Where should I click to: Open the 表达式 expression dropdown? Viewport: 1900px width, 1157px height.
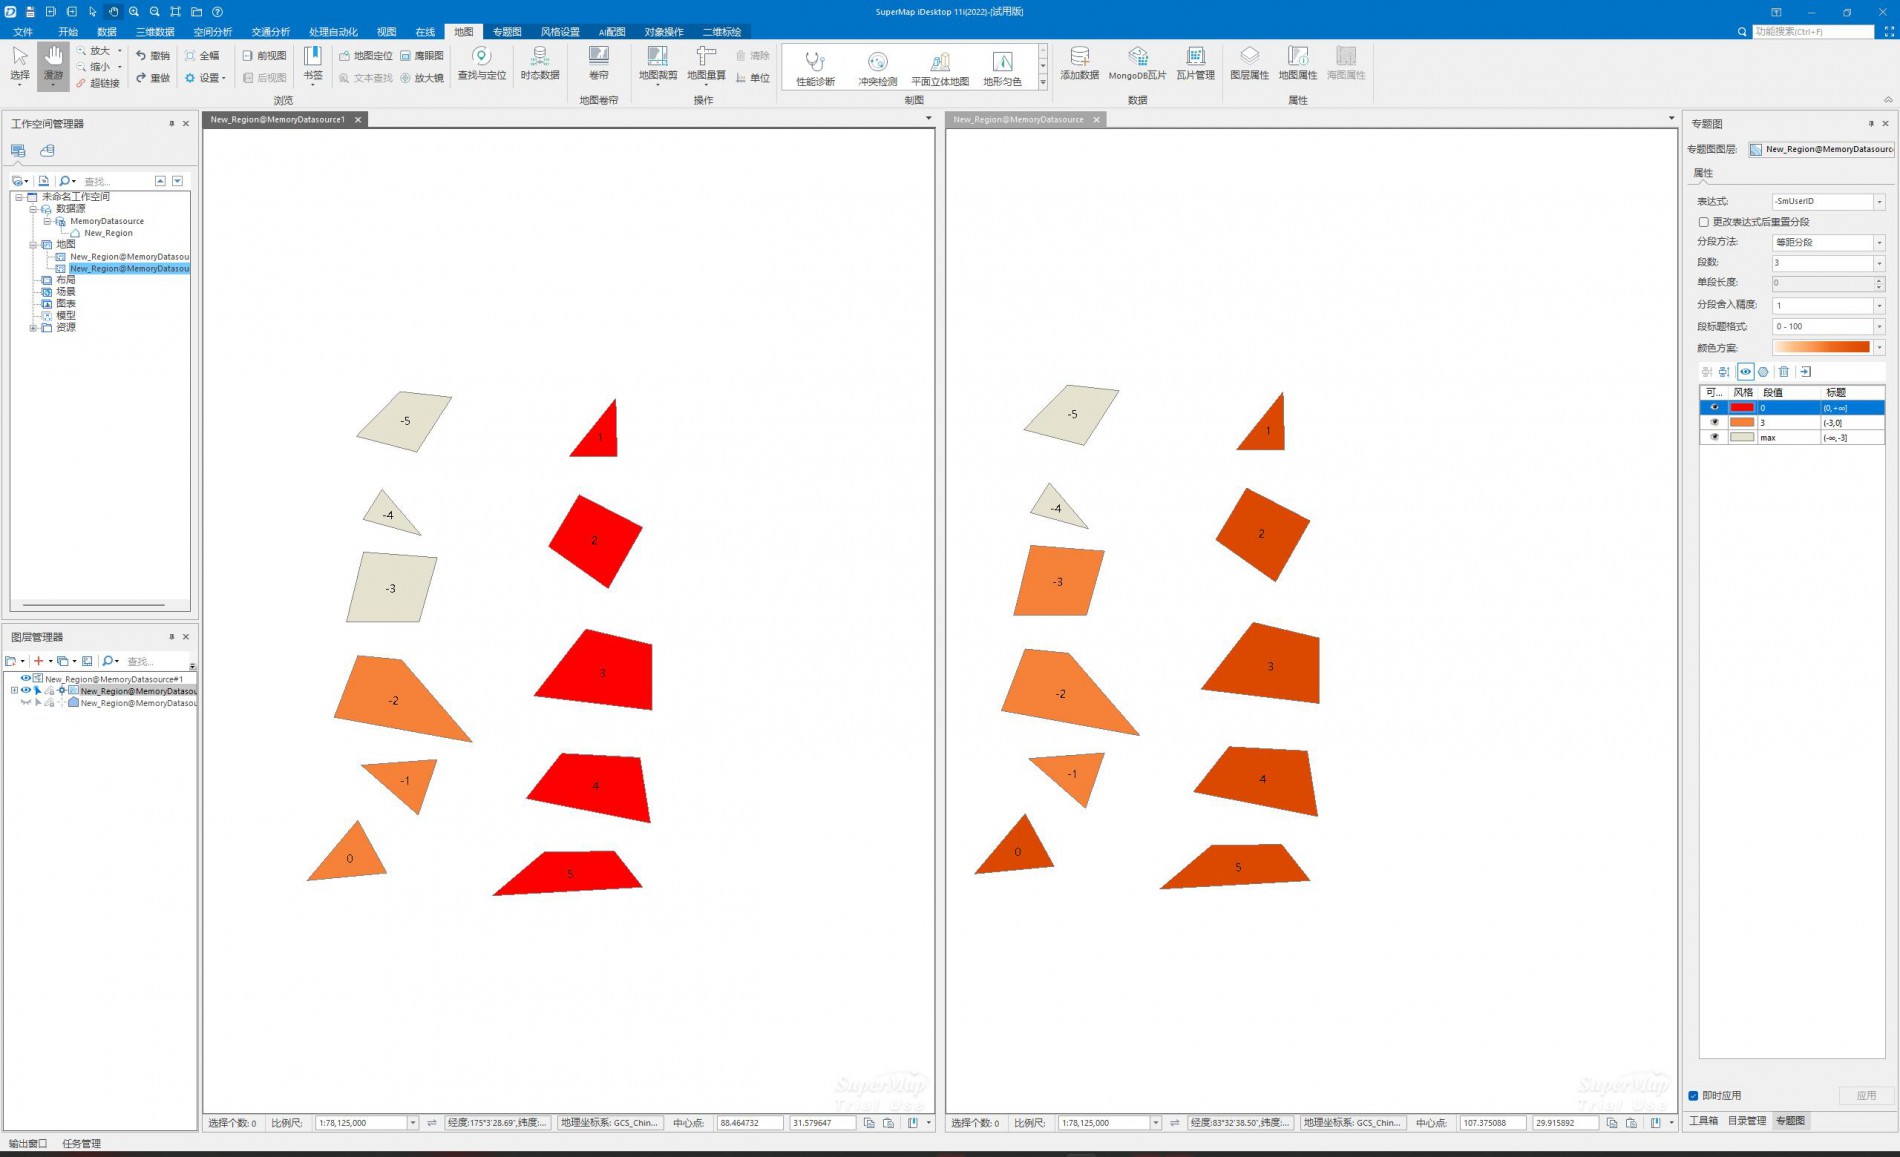coord(1879,202)
